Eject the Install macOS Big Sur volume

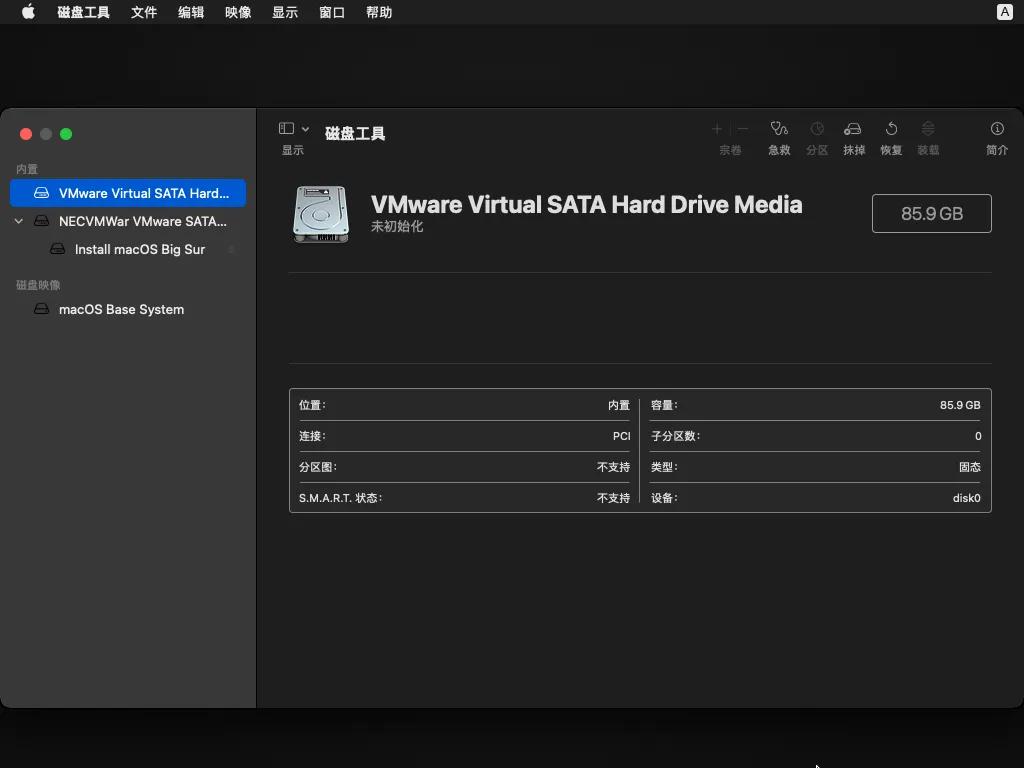[231, 249]
